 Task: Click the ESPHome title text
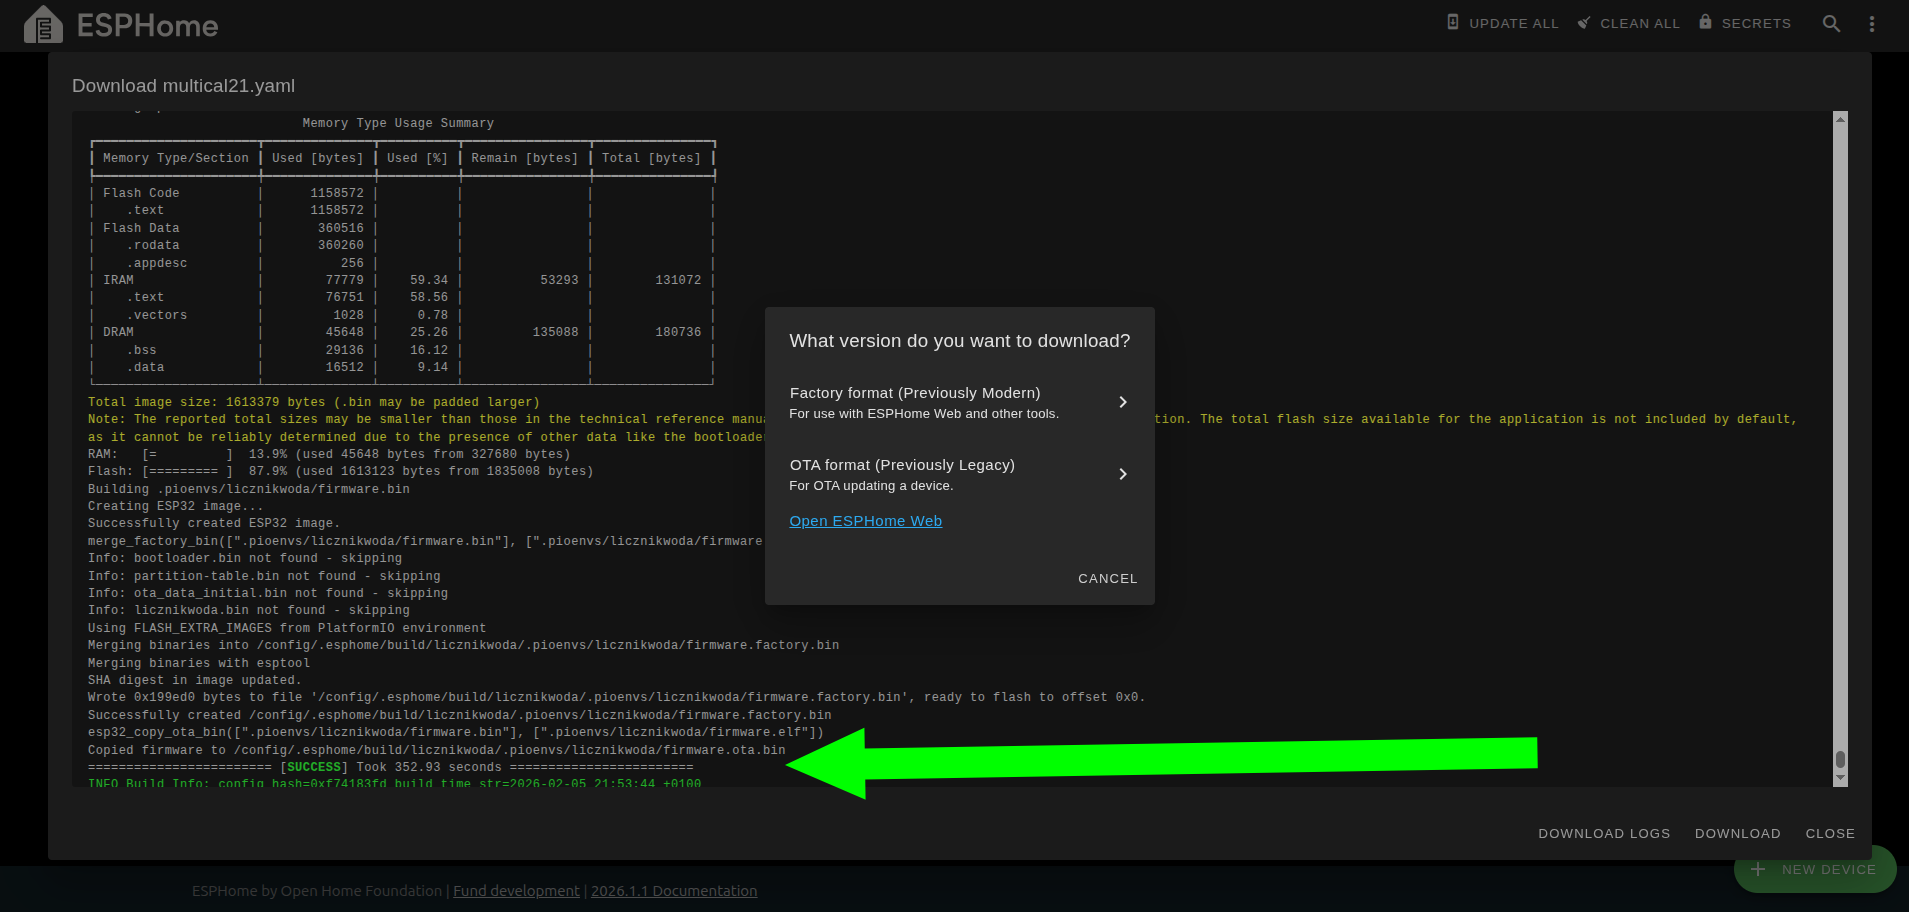point(147,26)
